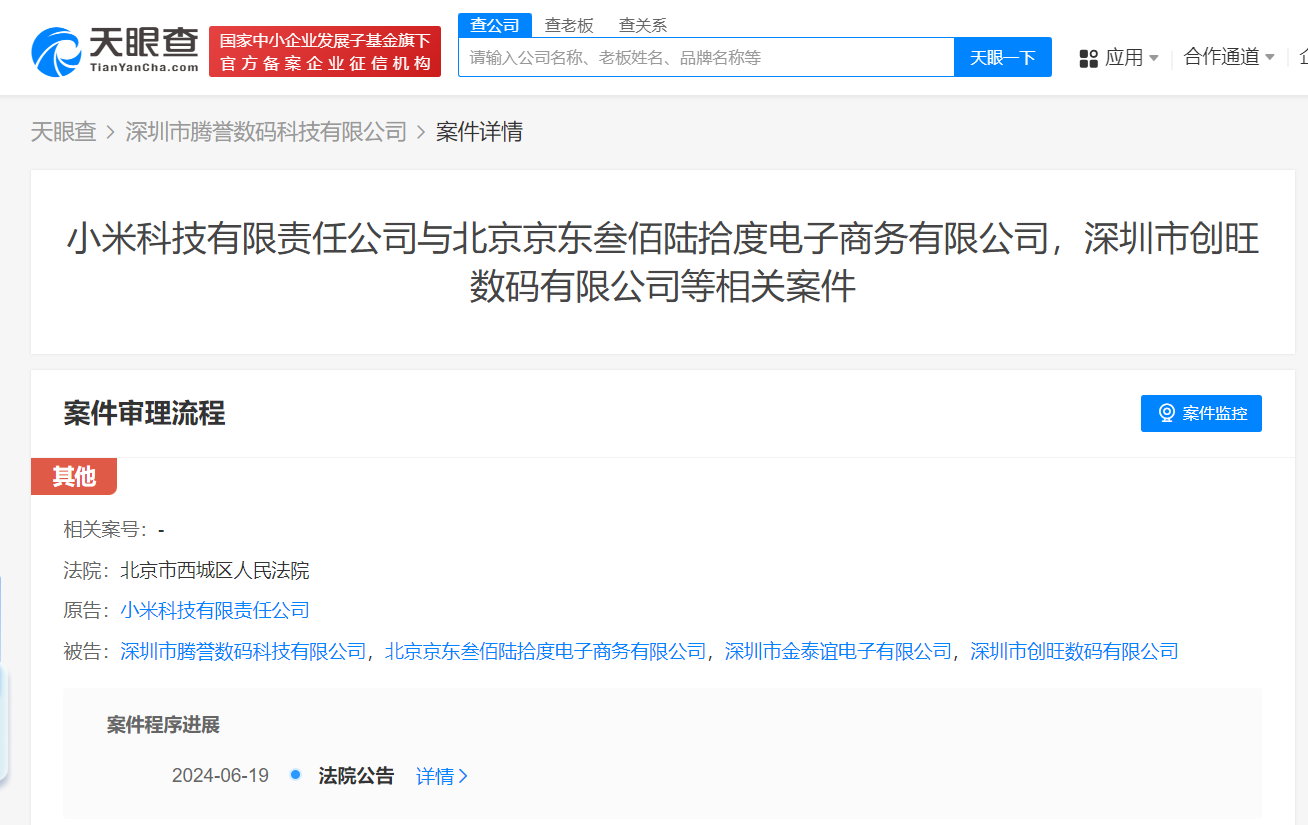Click the red 国家中小企业发展子基金 badge
Screen dimensions: 1308x825
click(x=324, y=50)
